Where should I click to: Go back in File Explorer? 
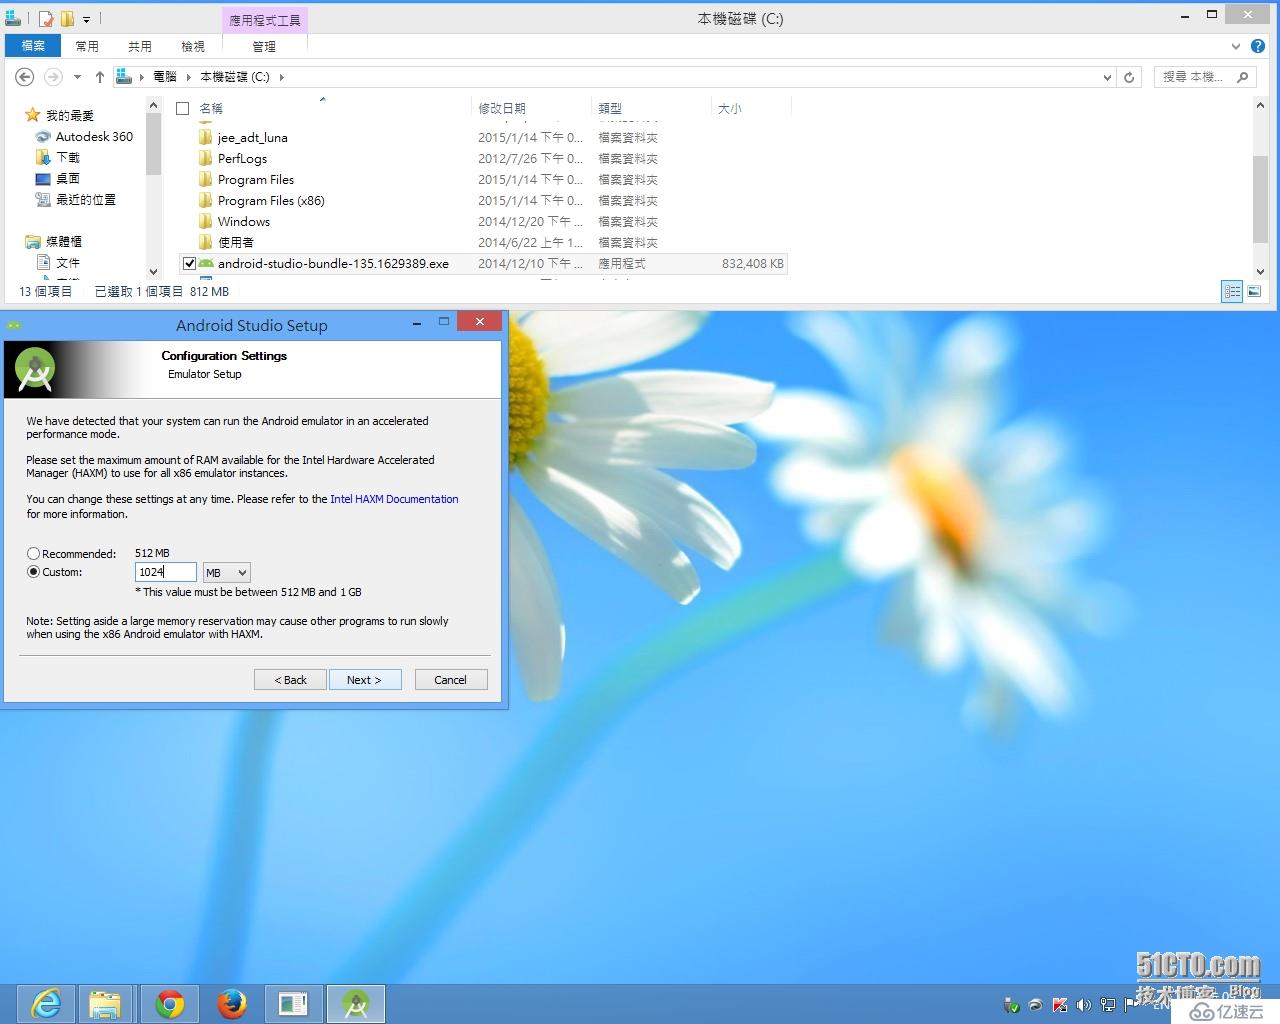(x=25, y=77)
